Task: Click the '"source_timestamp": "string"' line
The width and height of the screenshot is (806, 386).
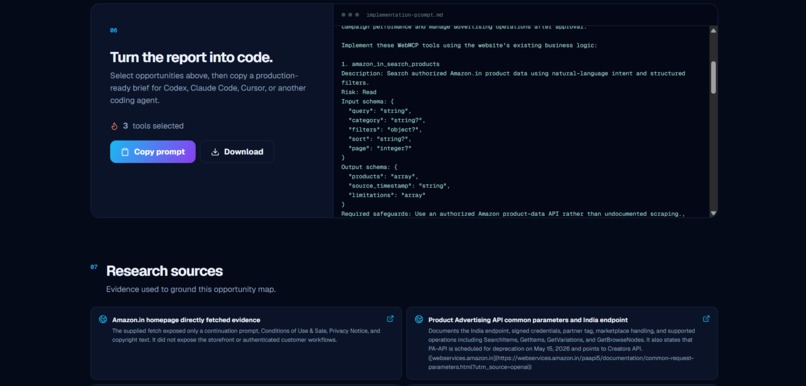Action: (399, 186)
